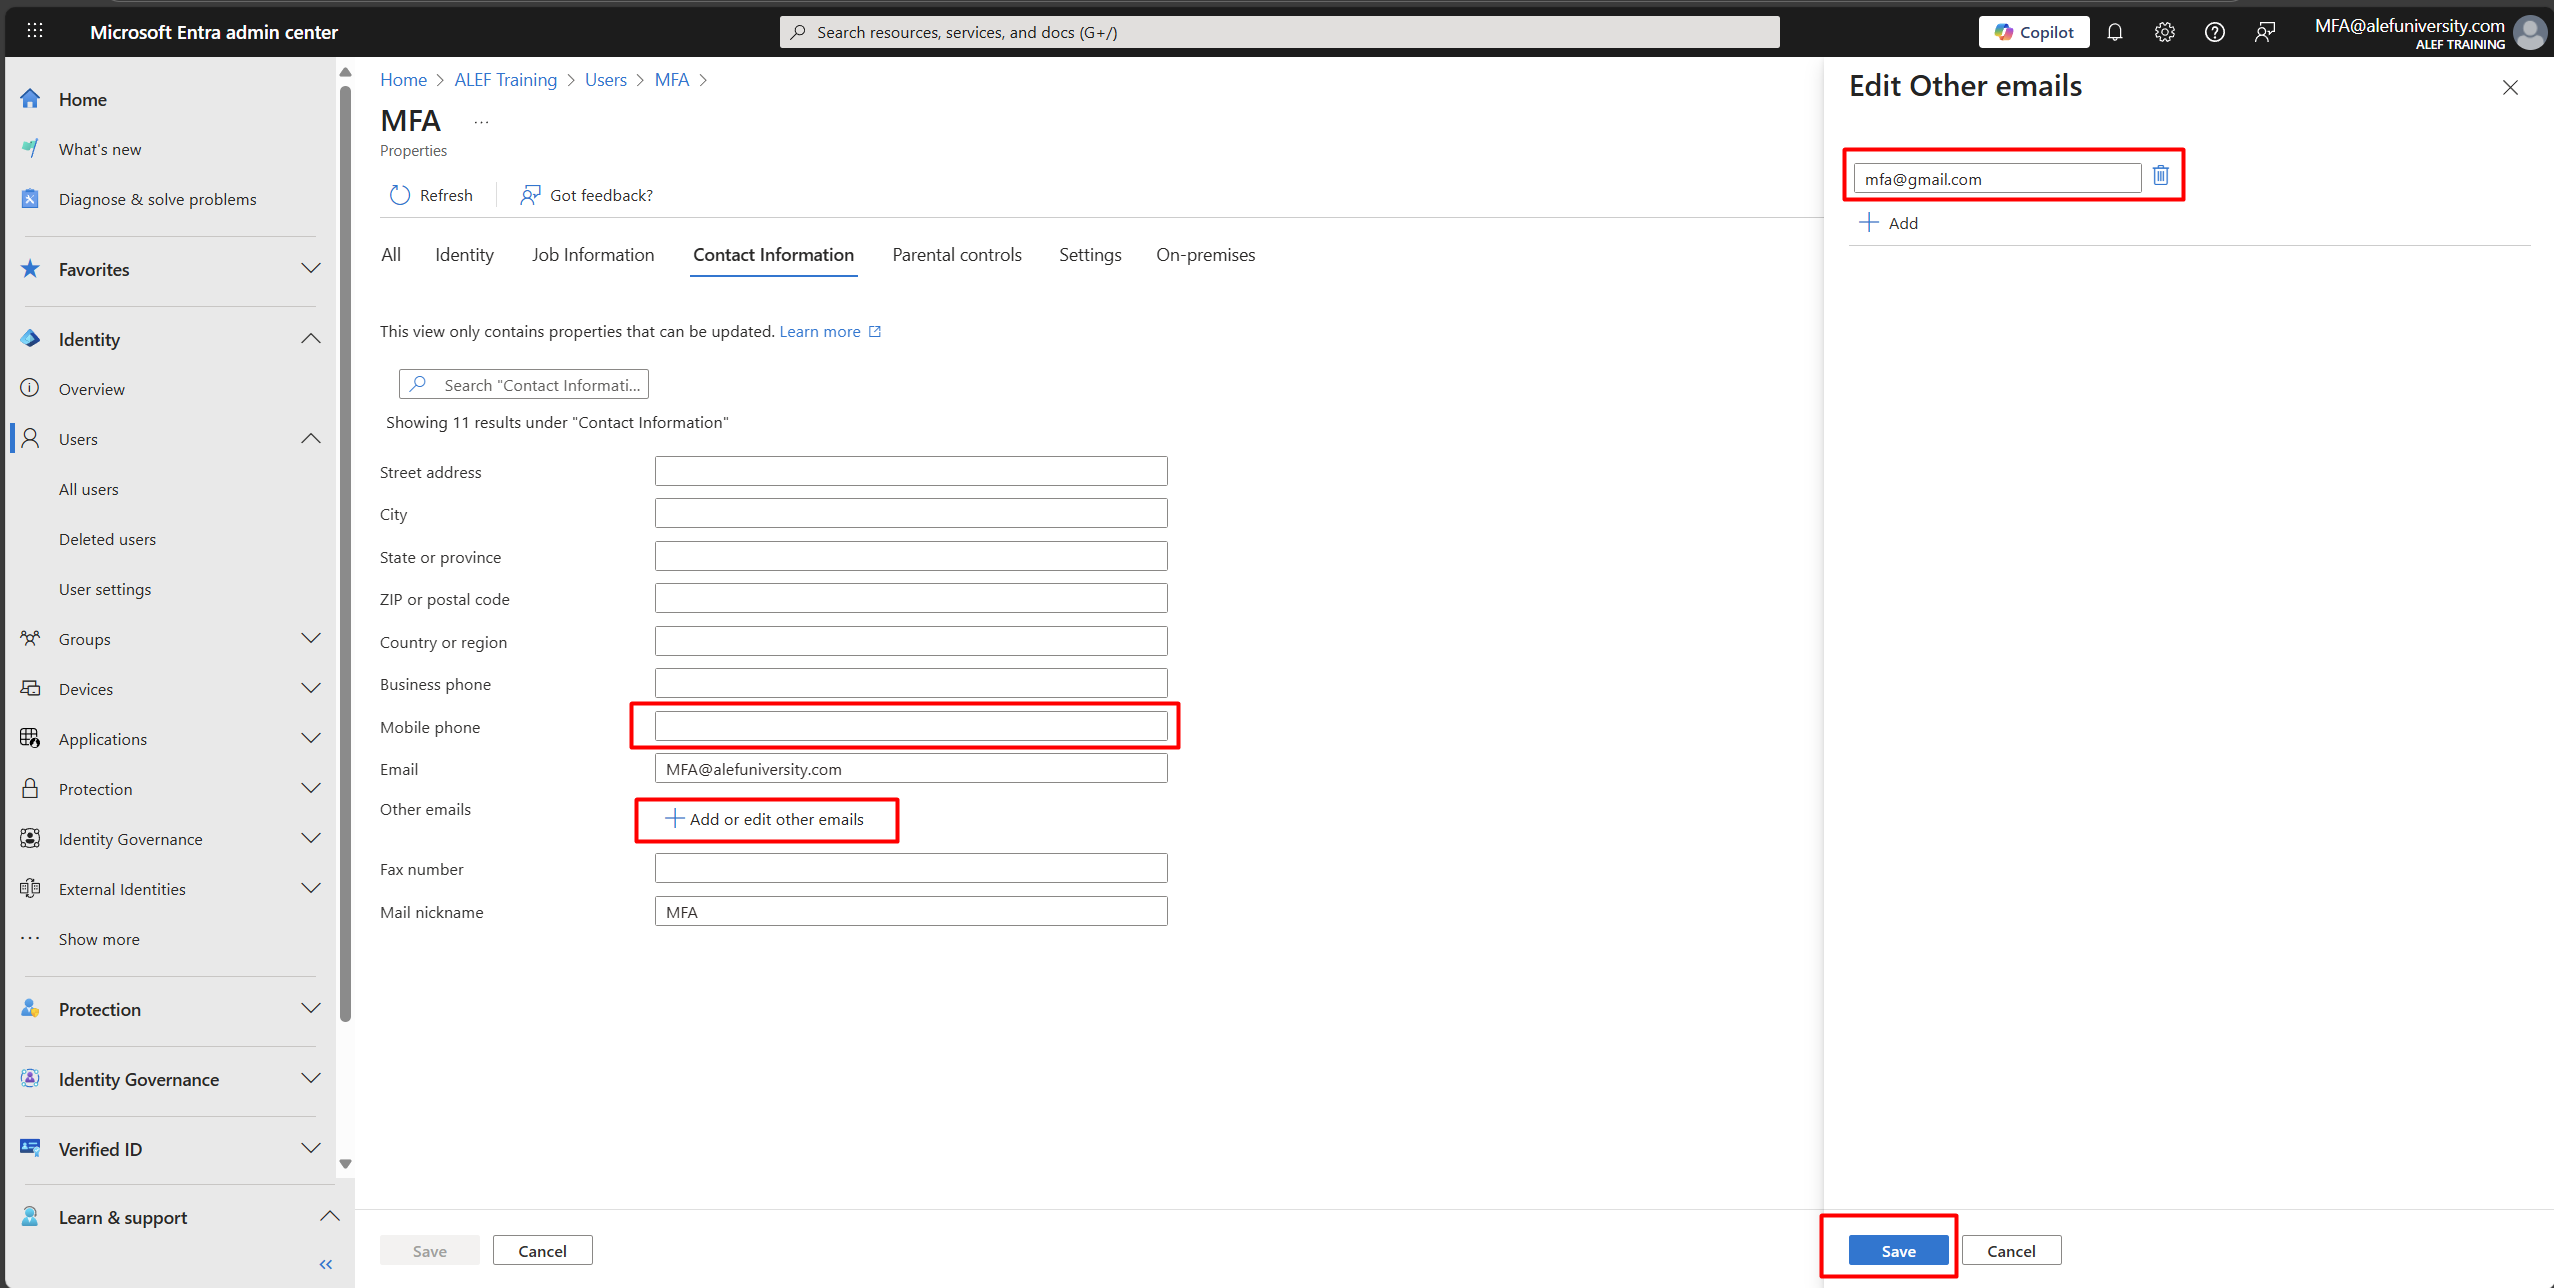
Task: Click Cancel in Edit Other emails panel
Action: click(x=2011, y=1251)
